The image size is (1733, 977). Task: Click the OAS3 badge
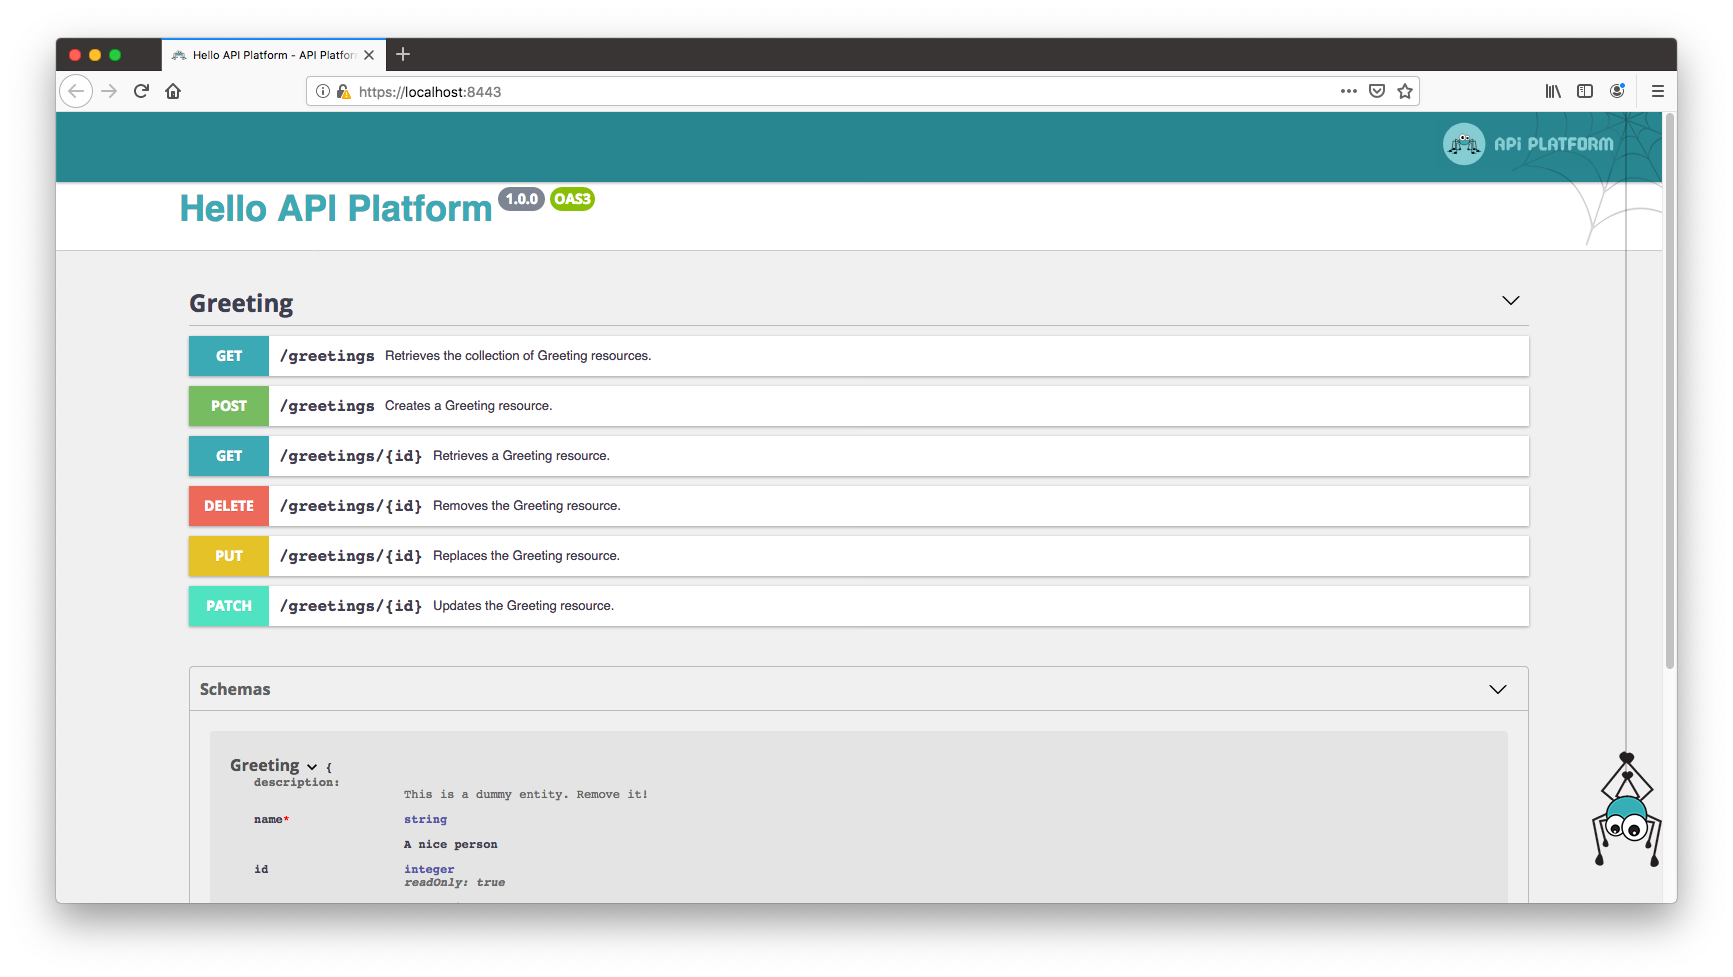[572, 199]
